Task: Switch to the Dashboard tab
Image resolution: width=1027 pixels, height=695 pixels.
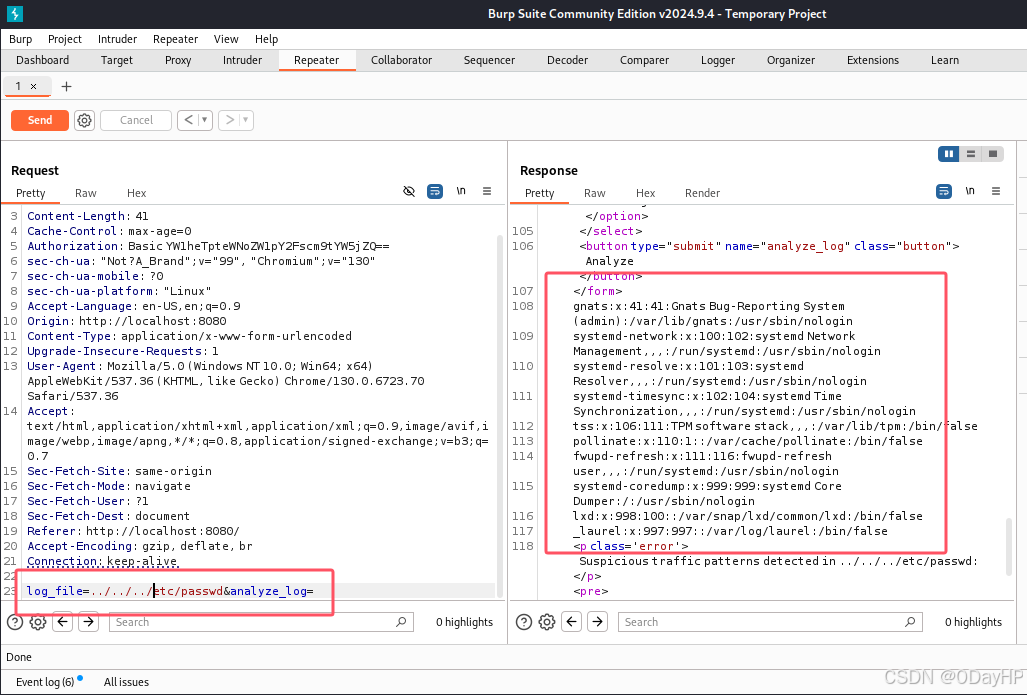Action: click(x=43, y=60)
